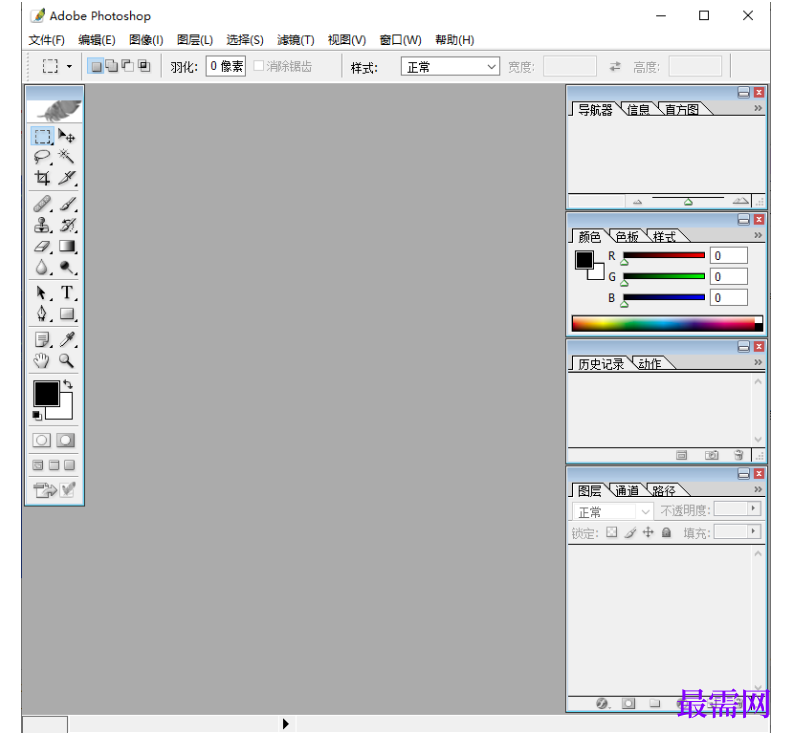Image resolution: width=789 pixels, height=735 pixels.
Task: Open the 样式 style dropdown
Action: 450,66
